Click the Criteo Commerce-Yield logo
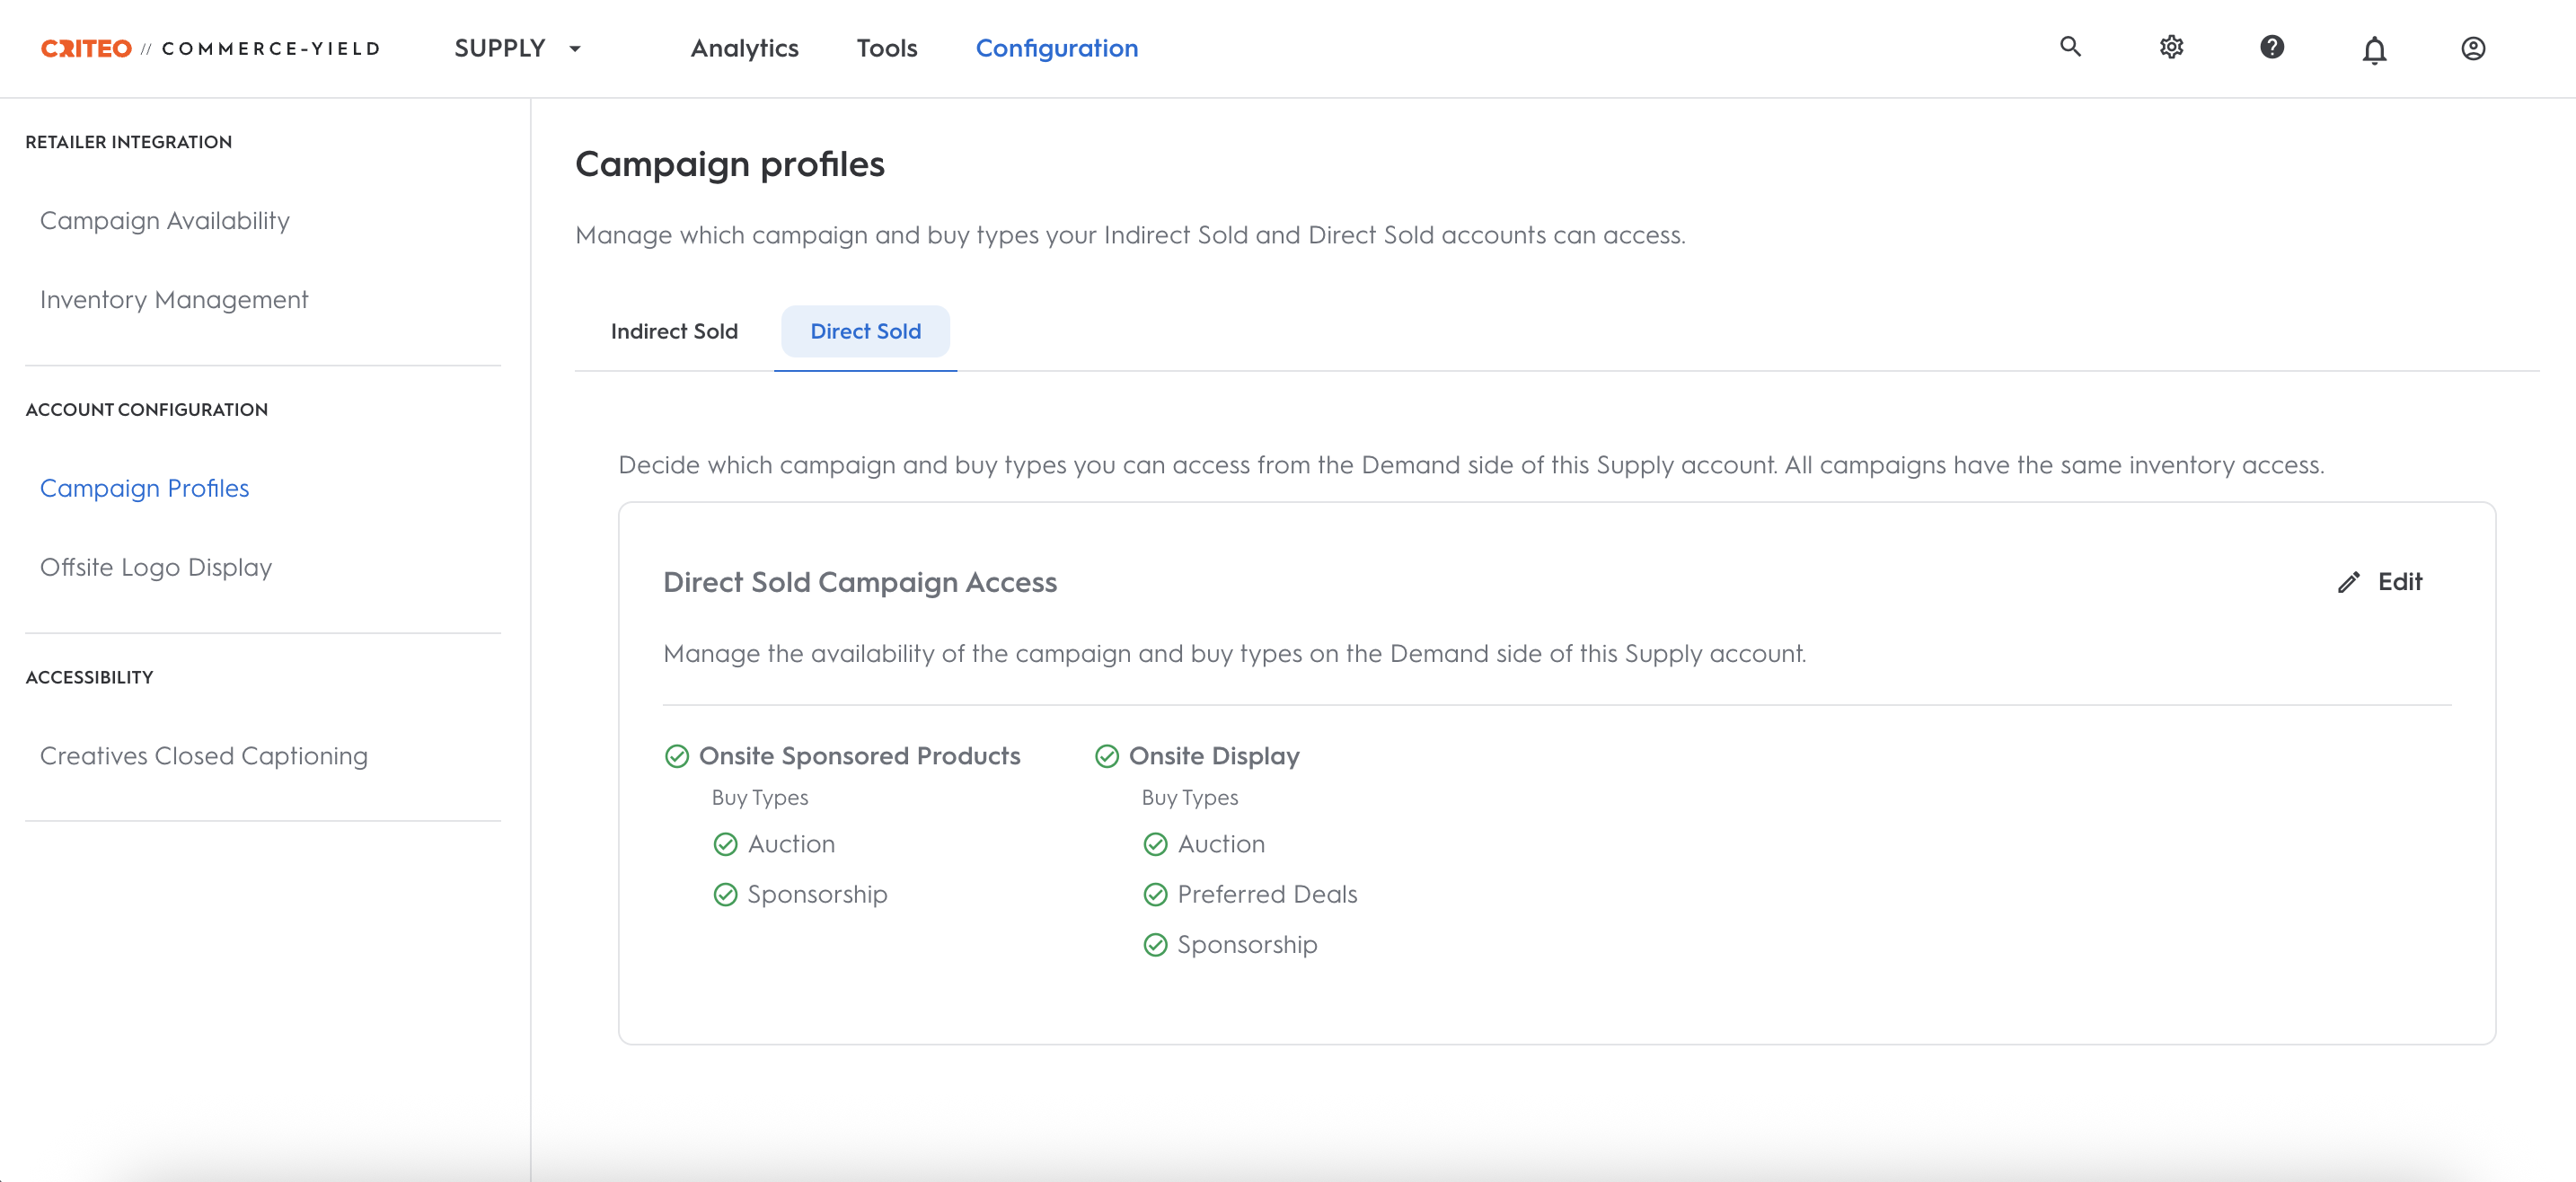Image resolution: width=2576 pixels, height=1182 pixels. click(210, 48)
